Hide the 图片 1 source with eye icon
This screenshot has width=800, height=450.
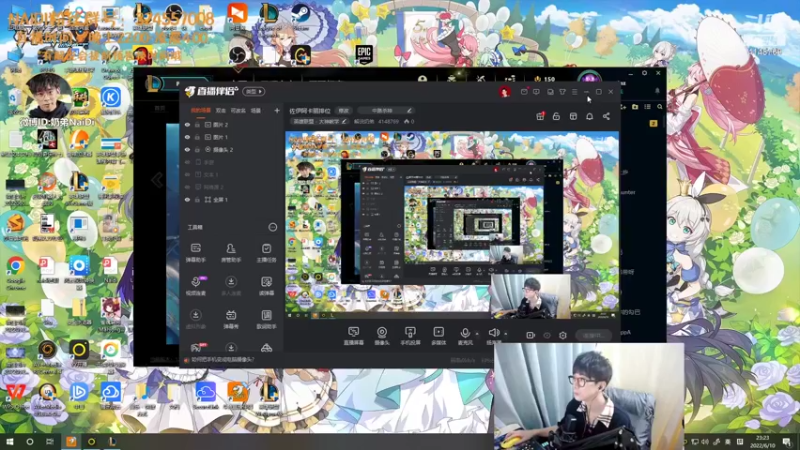point(187,137)
